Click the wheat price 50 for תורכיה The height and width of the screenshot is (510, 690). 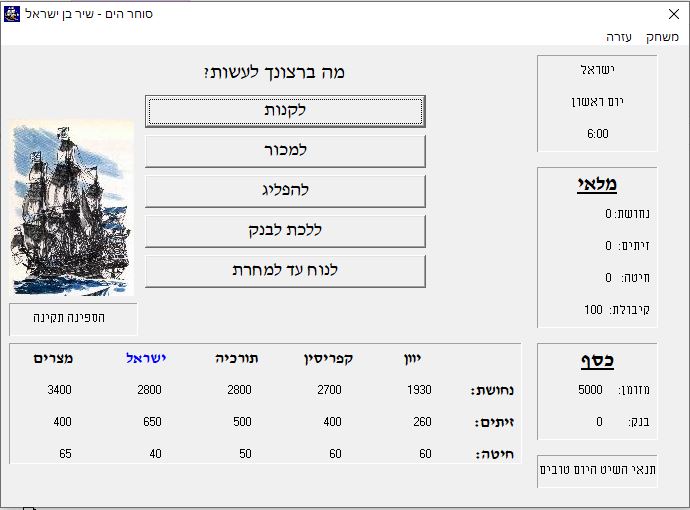246,454
